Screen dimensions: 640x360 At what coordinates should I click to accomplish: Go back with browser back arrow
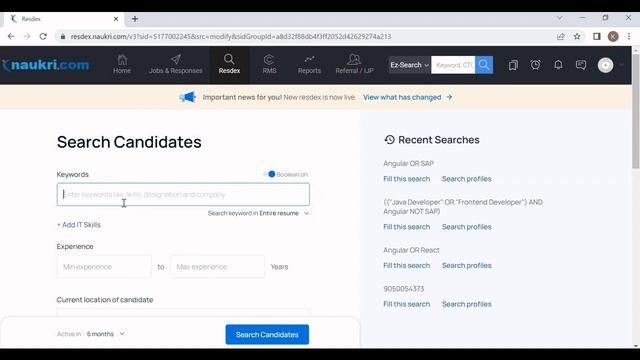pos(11,36)
